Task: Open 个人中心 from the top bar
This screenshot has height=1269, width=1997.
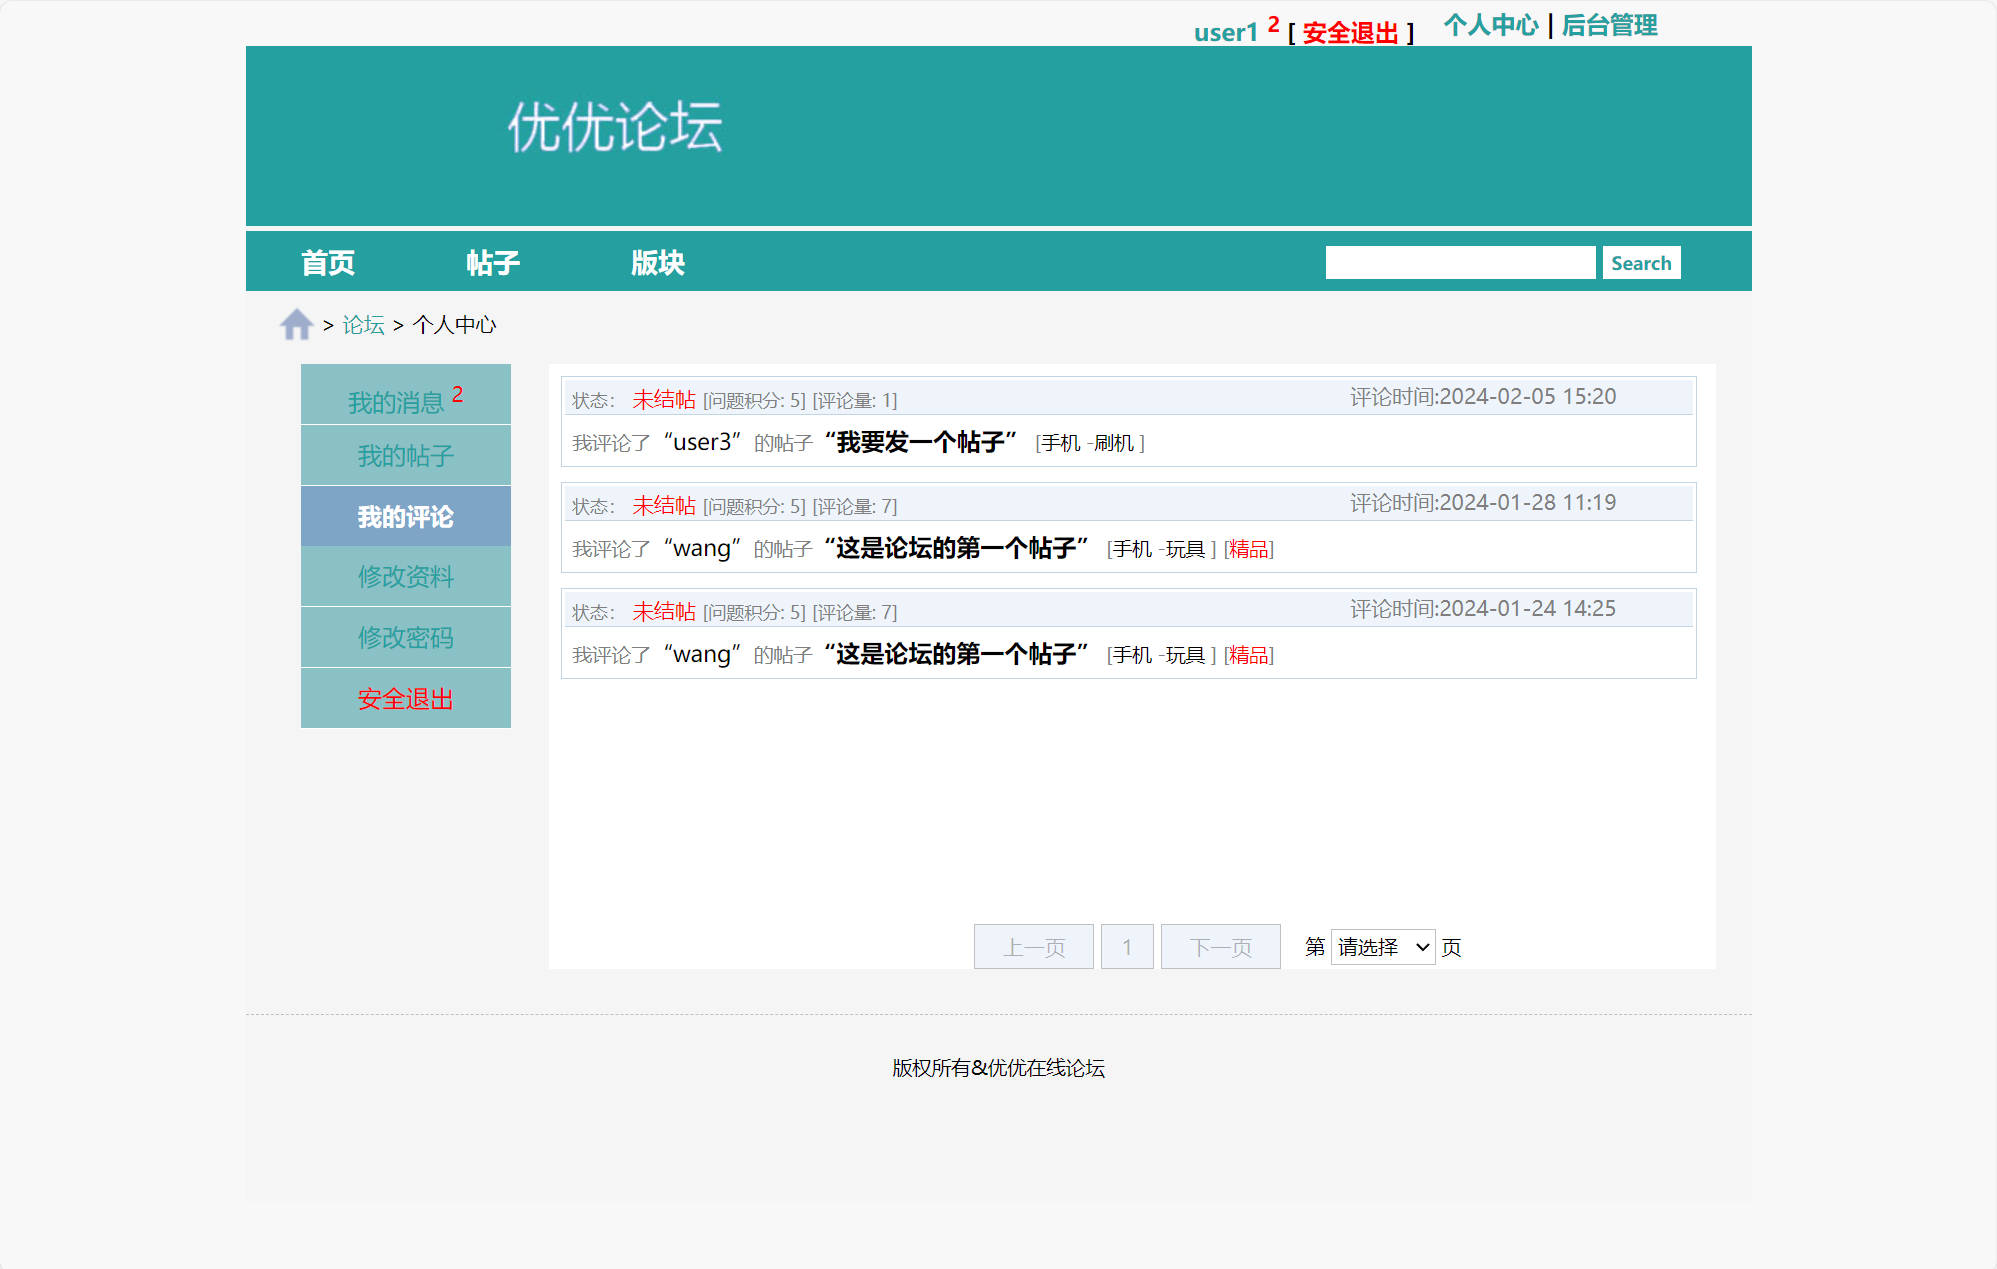Action: coord(1492,25)
